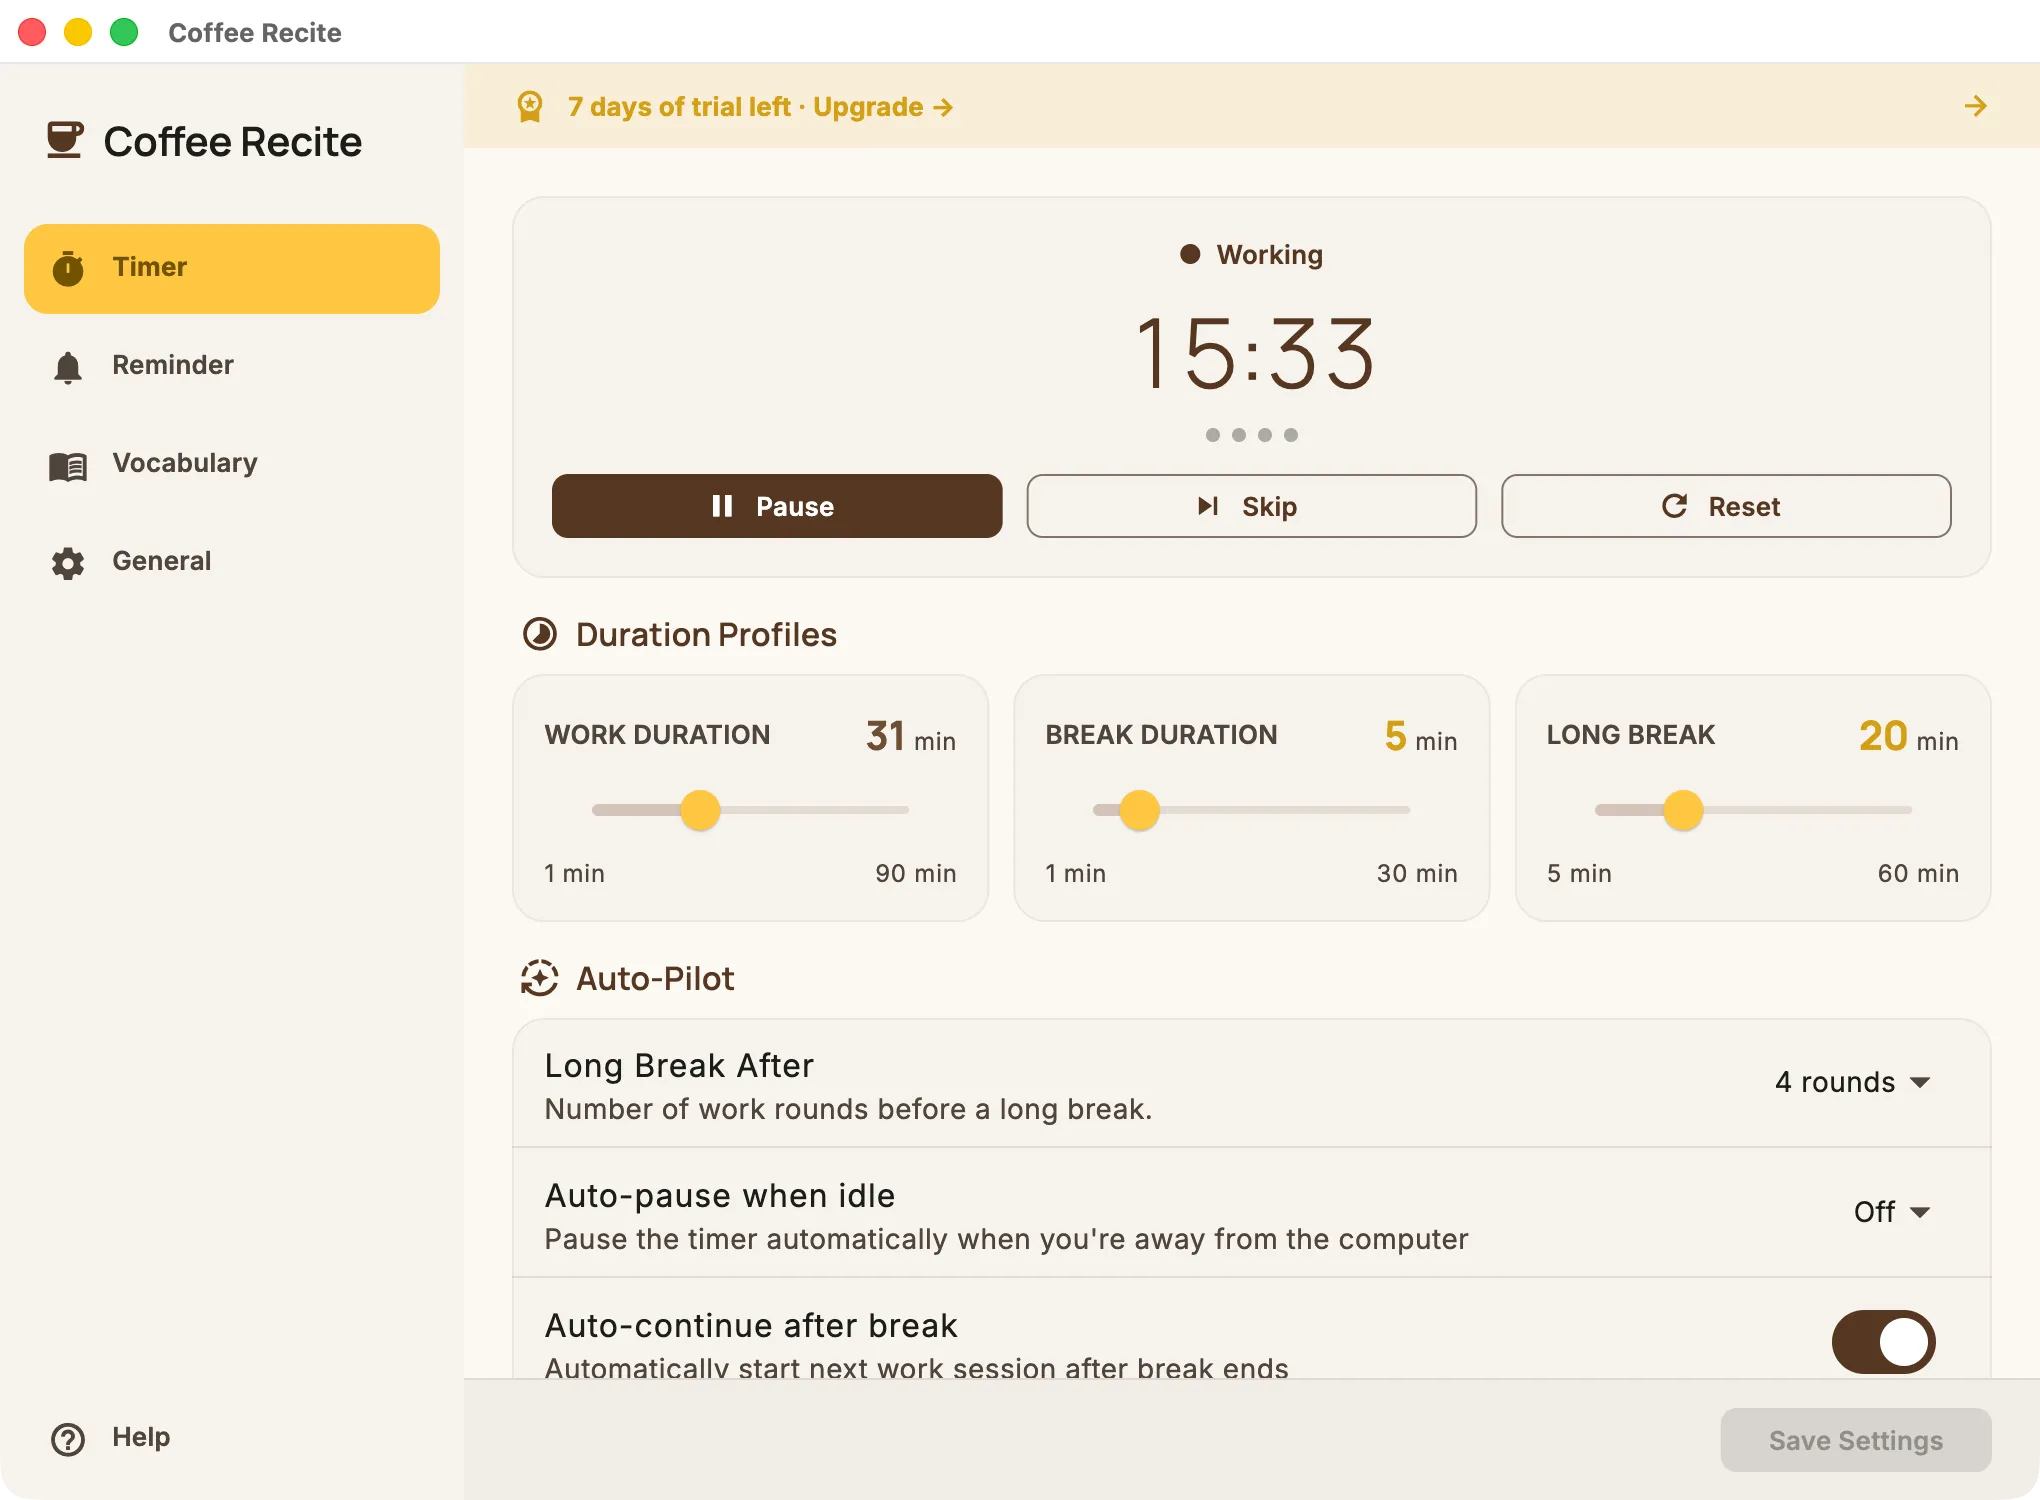This screenshot has height=1500, width=2040.
Task: Click the trial award badge icon
Action: 530,107
